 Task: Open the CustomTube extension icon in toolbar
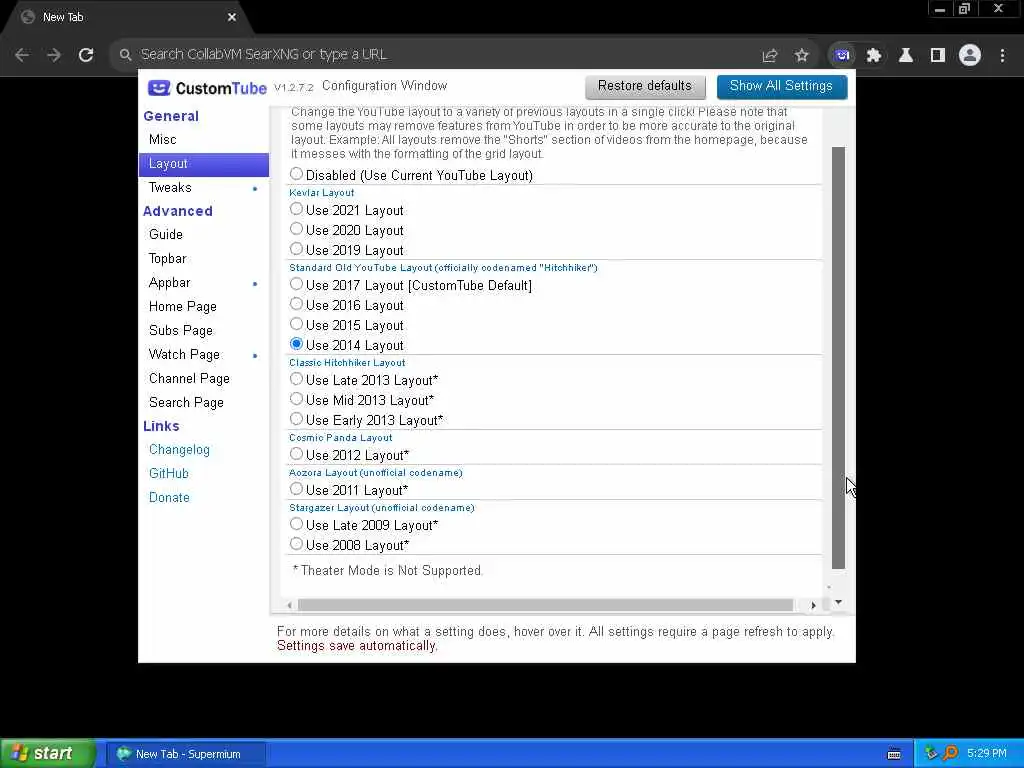[842, 56]
